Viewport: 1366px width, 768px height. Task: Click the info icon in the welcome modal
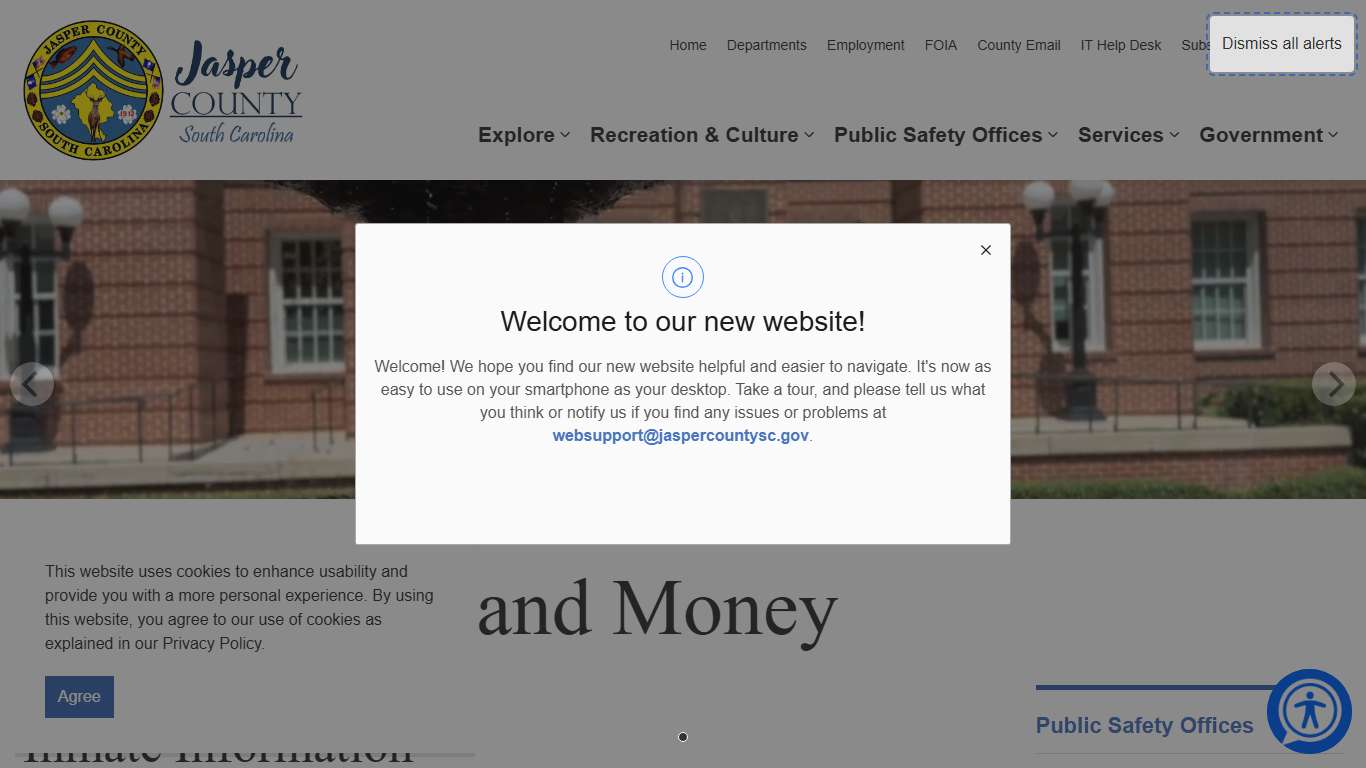pyautogui.click(x=683, y=277)
